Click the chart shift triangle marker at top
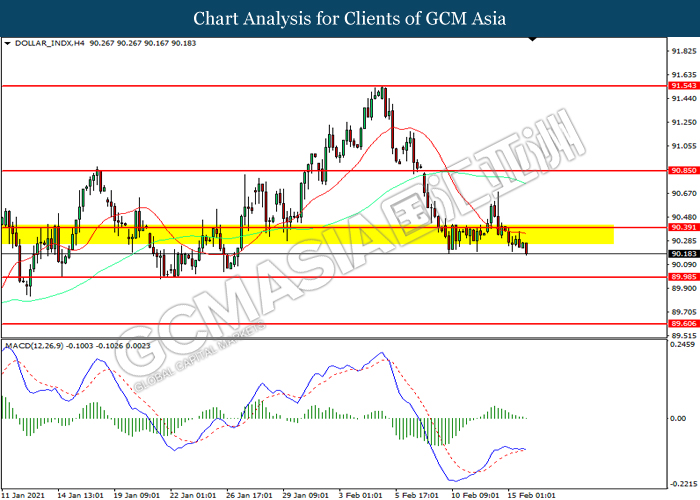Screen dimensions: 700x500 point(532,39)
